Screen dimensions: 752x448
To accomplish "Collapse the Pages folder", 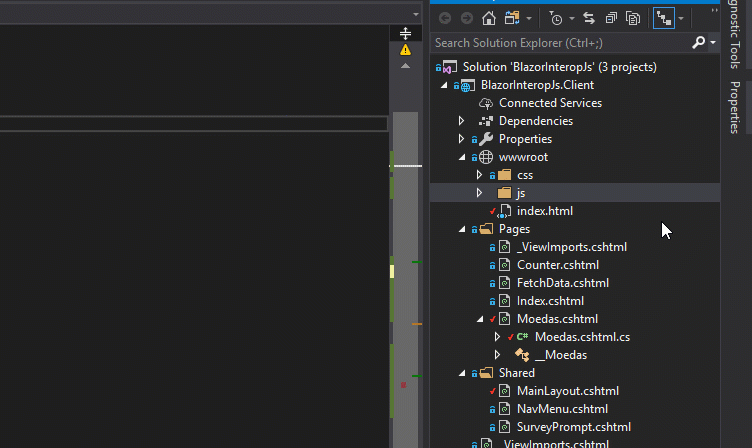I will [462, 229].
